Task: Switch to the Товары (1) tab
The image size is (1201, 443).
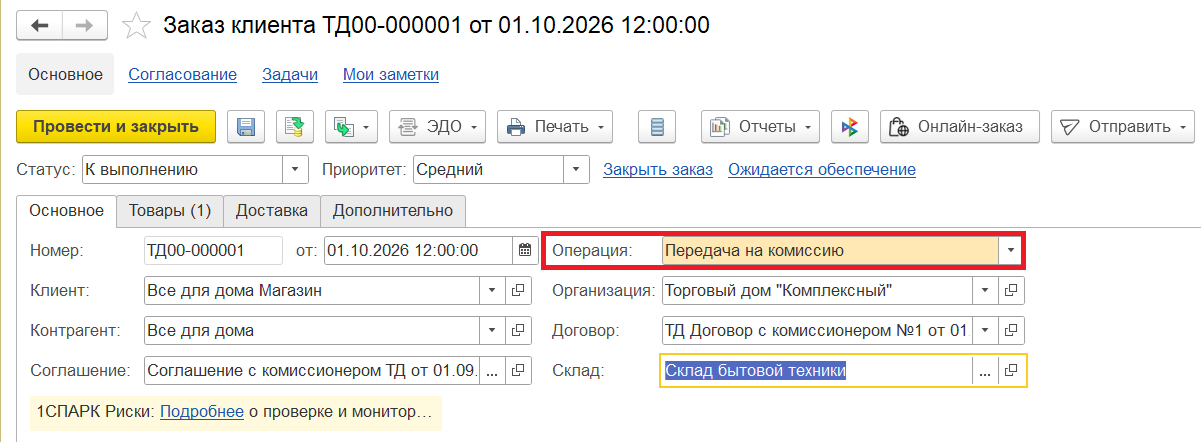Action: 170,211
